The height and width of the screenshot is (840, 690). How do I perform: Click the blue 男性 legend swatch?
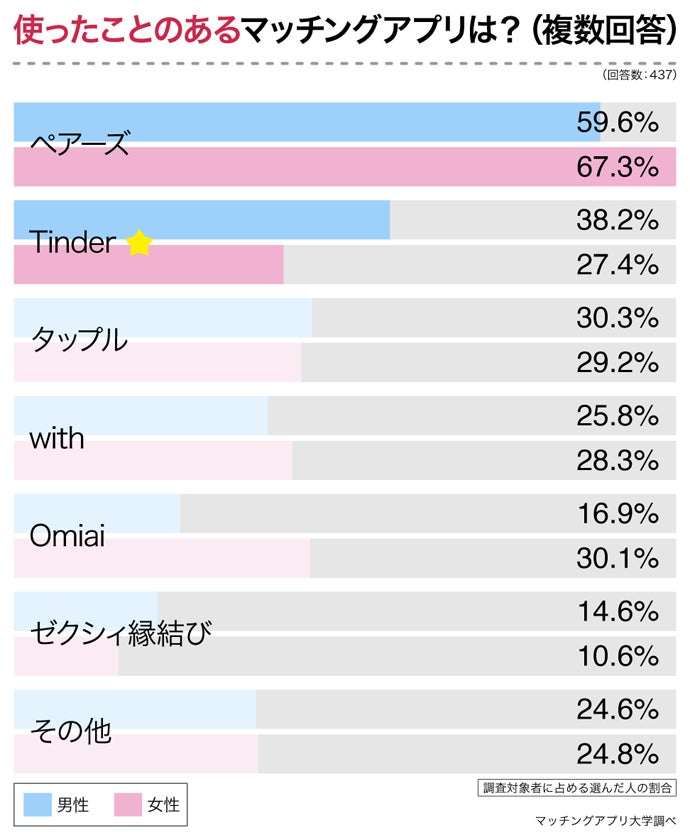pos(37,804)
